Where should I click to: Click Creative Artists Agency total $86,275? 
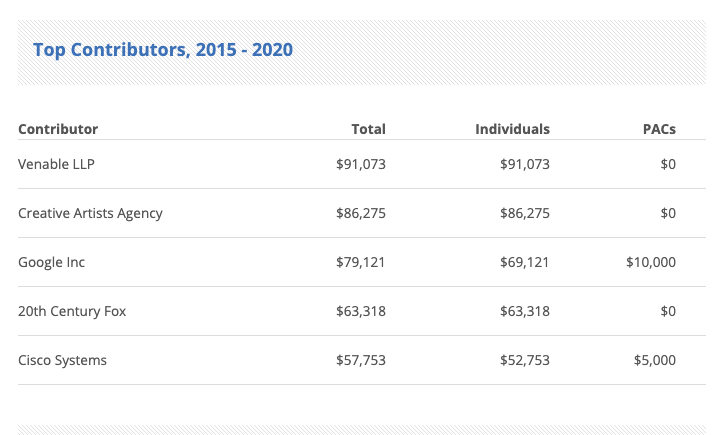[x=361, y=213]
